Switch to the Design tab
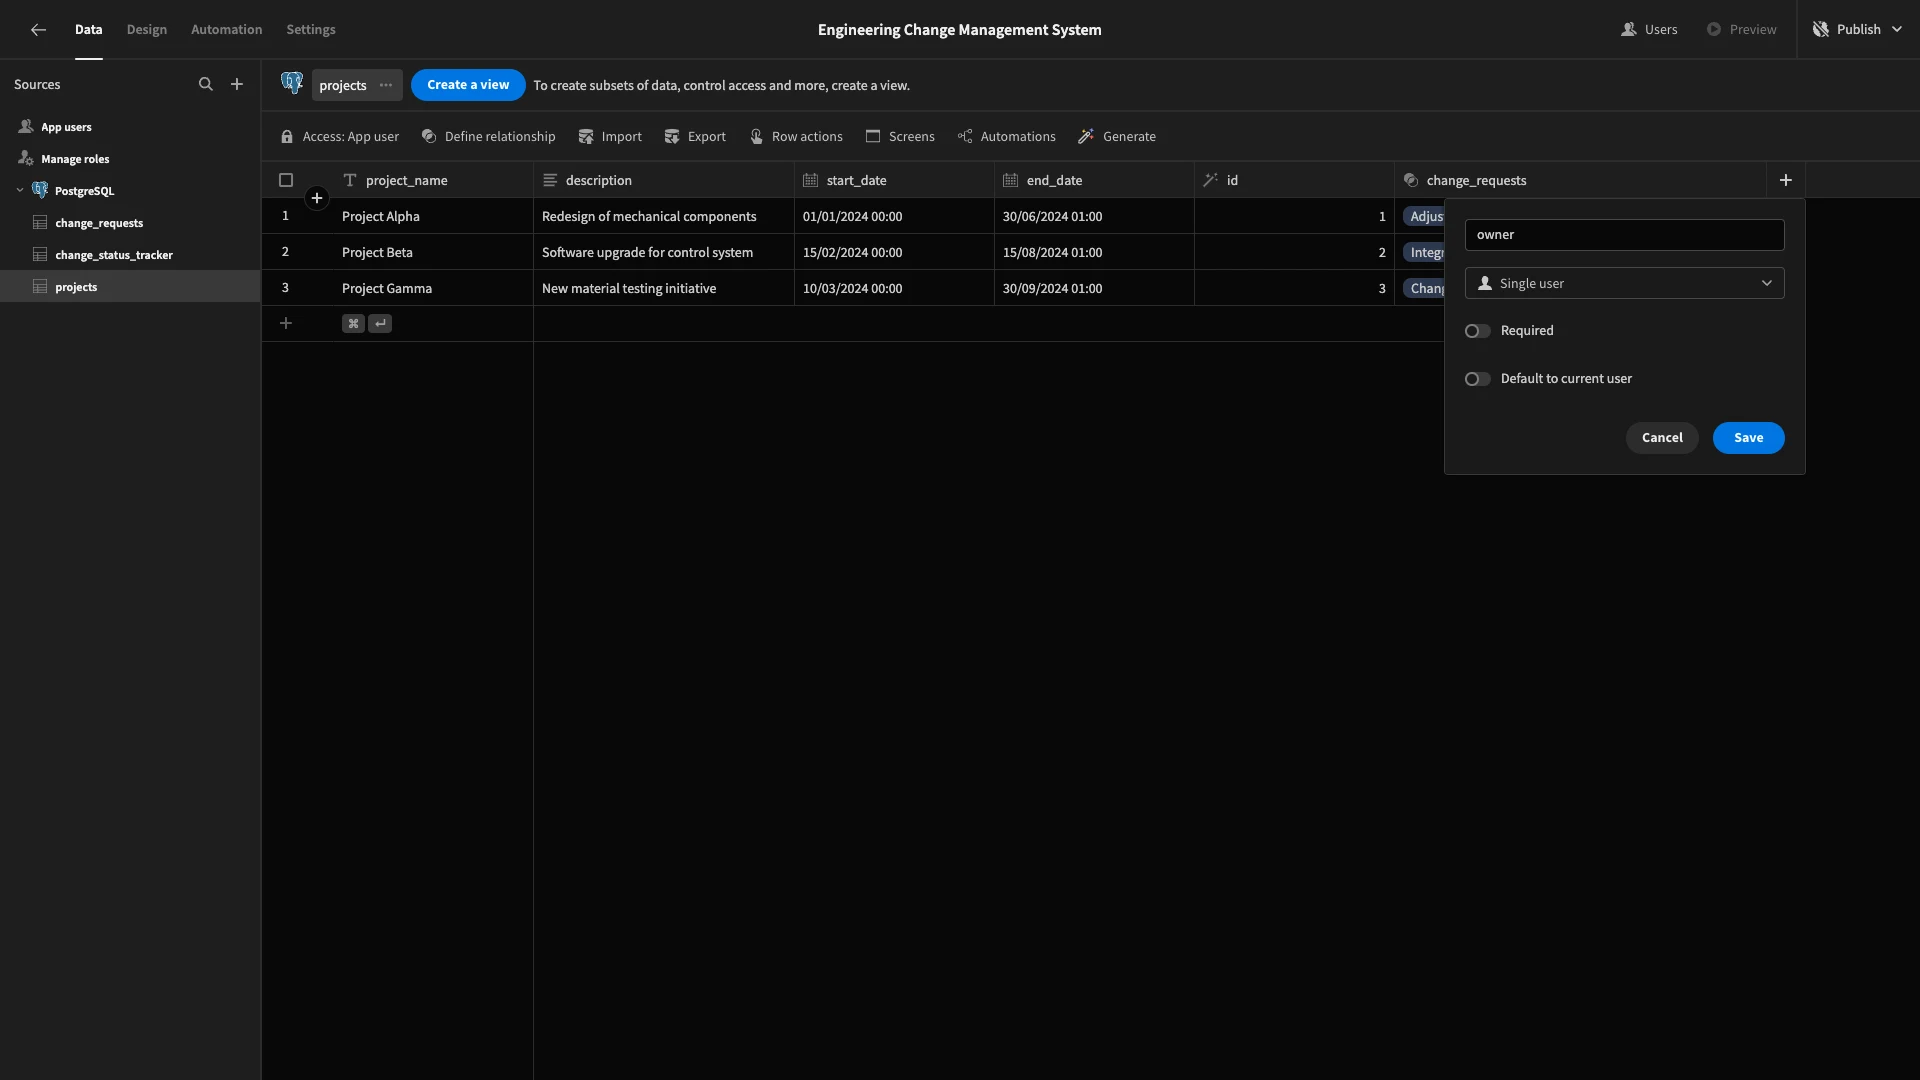1920x1080 pixels. click(x=147, y=30)
